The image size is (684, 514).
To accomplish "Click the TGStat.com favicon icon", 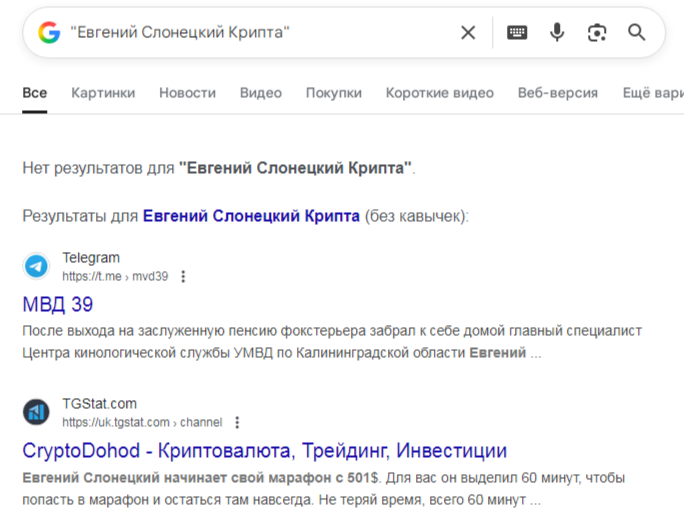I will [x=36, y=412].
